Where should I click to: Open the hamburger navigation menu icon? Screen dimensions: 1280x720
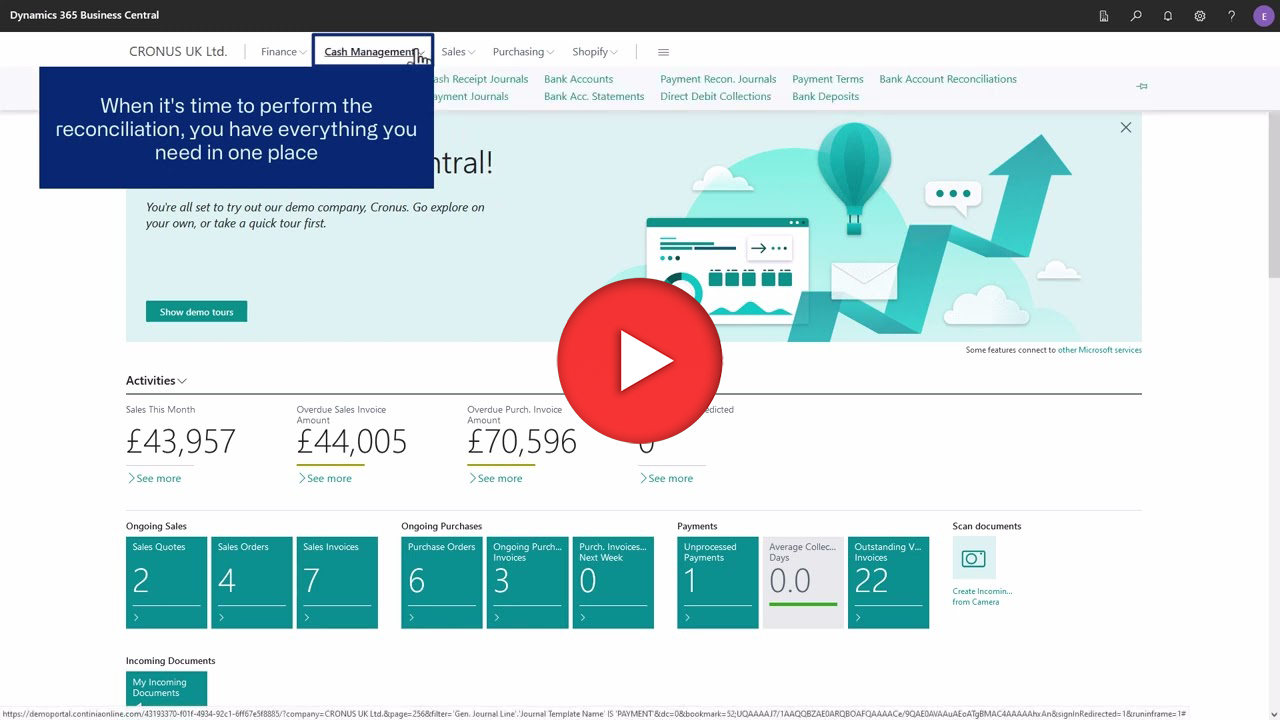(663, 52)
